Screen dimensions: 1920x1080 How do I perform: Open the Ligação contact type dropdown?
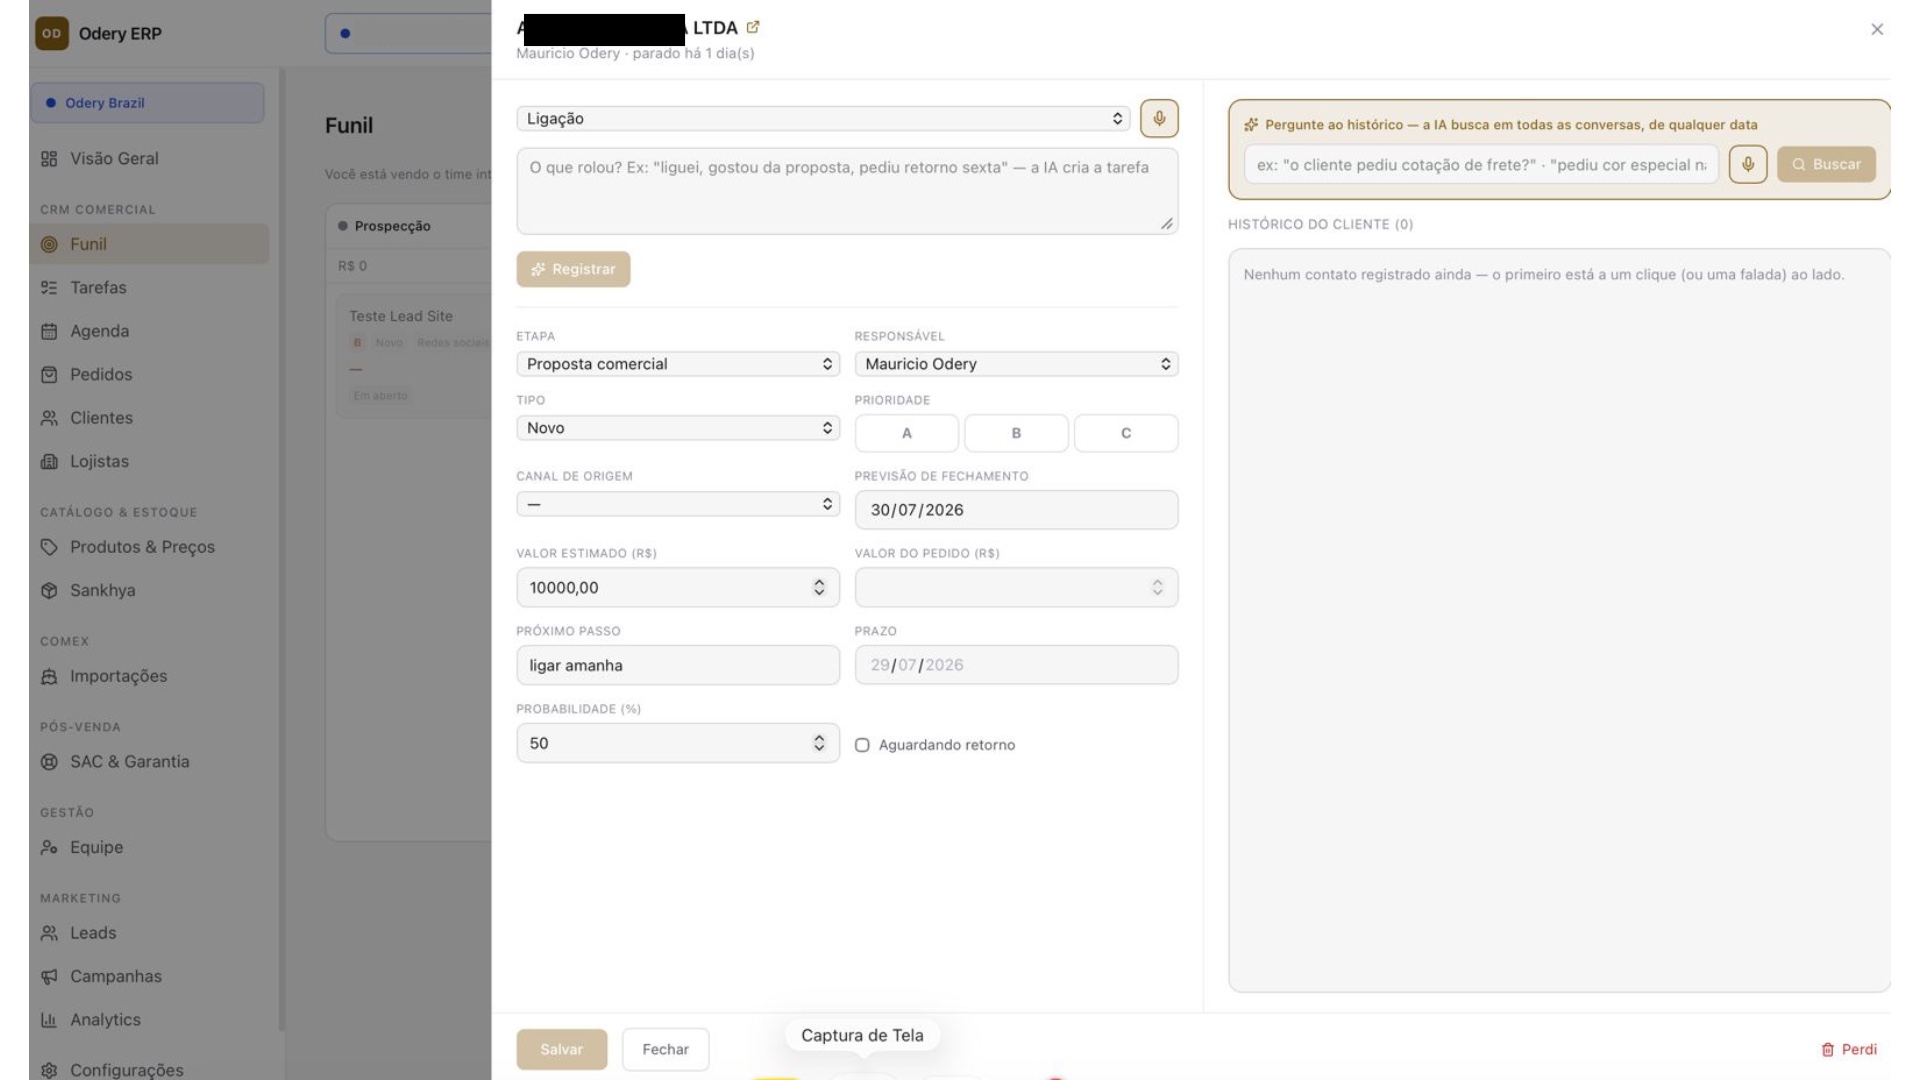coord(823,118)
